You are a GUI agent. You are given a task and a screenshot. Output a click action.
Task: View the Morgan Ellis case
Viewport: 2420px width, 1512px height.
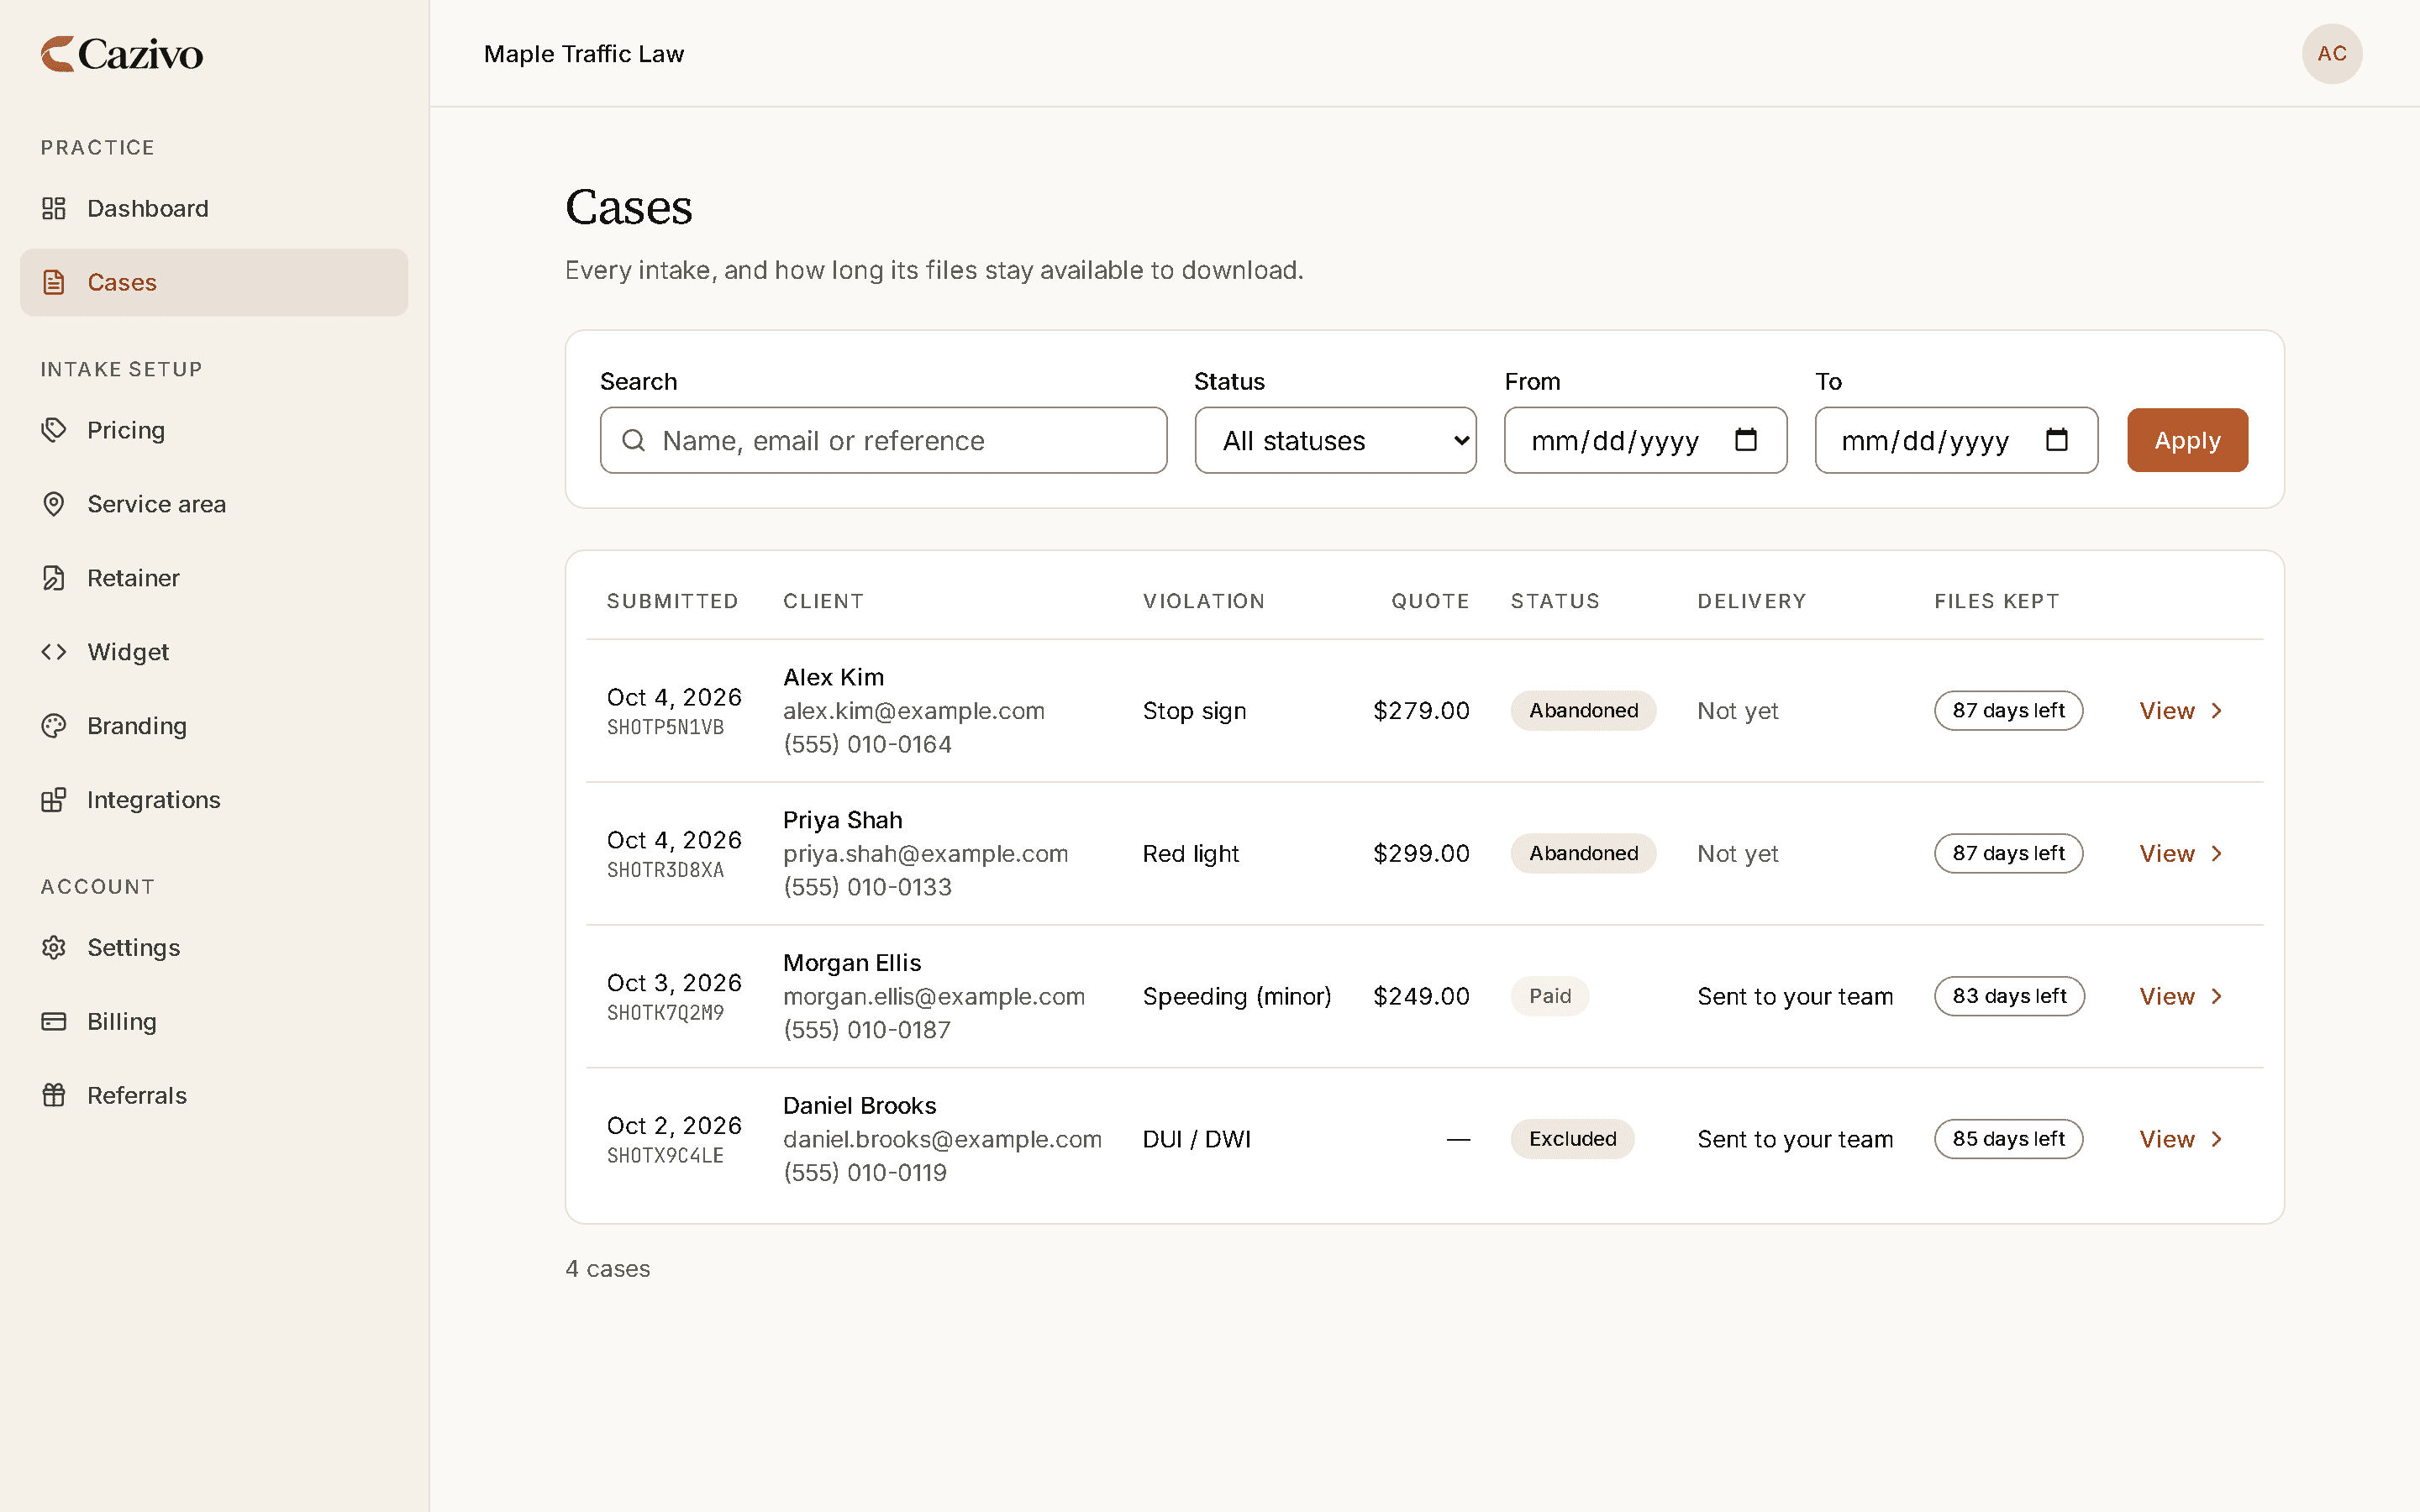point(2181,997)
